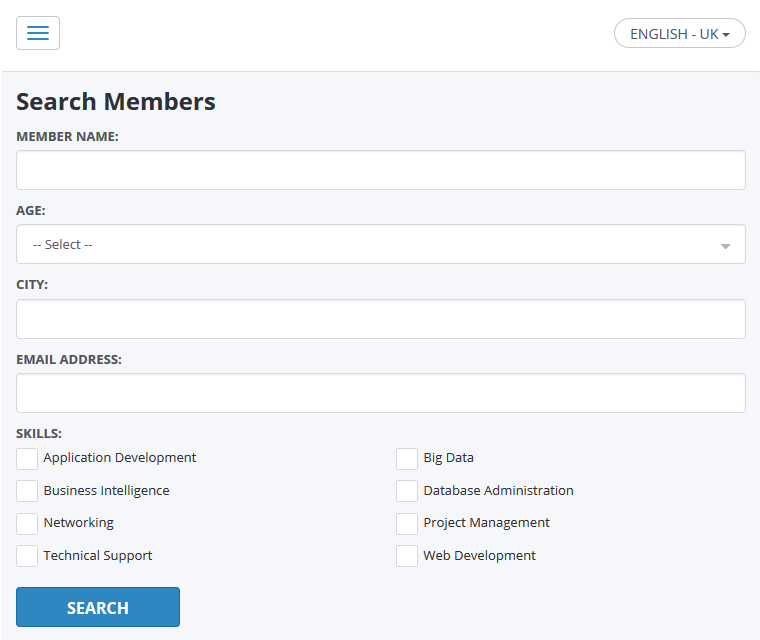This screenshot has height=640, width=760.
Task: Expand the Age select dropdown
Action: (x=380, y=244)
